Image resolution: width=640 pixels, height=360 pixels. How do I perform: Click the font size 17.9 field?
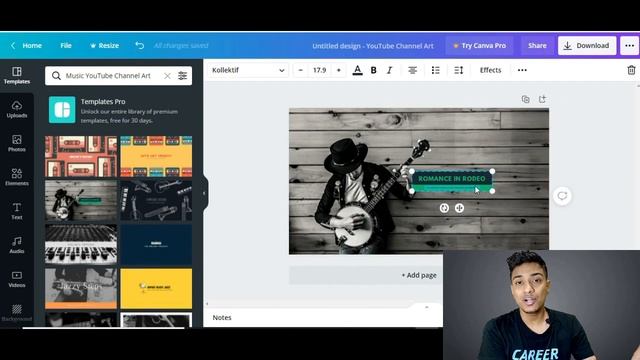[320, 70]
